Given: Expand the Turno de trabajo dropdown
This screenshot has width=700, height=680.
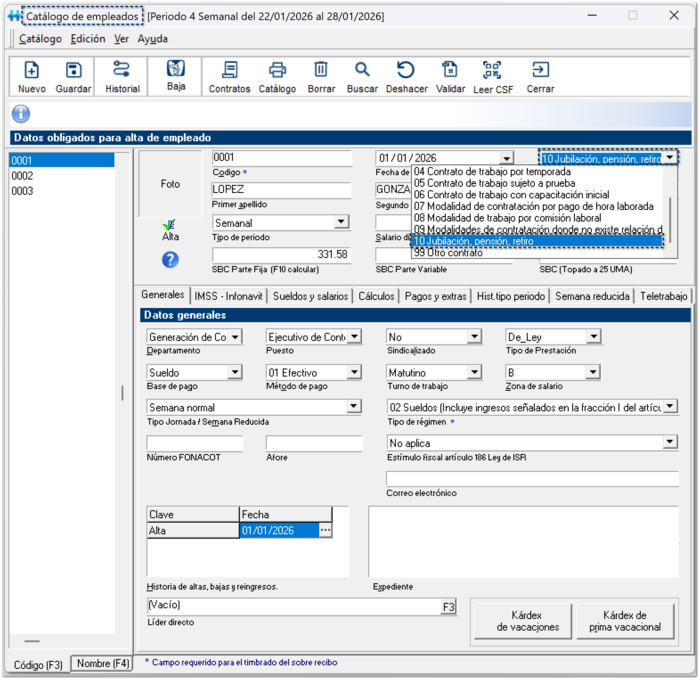Looking at the screenshot, I should 473,373.
